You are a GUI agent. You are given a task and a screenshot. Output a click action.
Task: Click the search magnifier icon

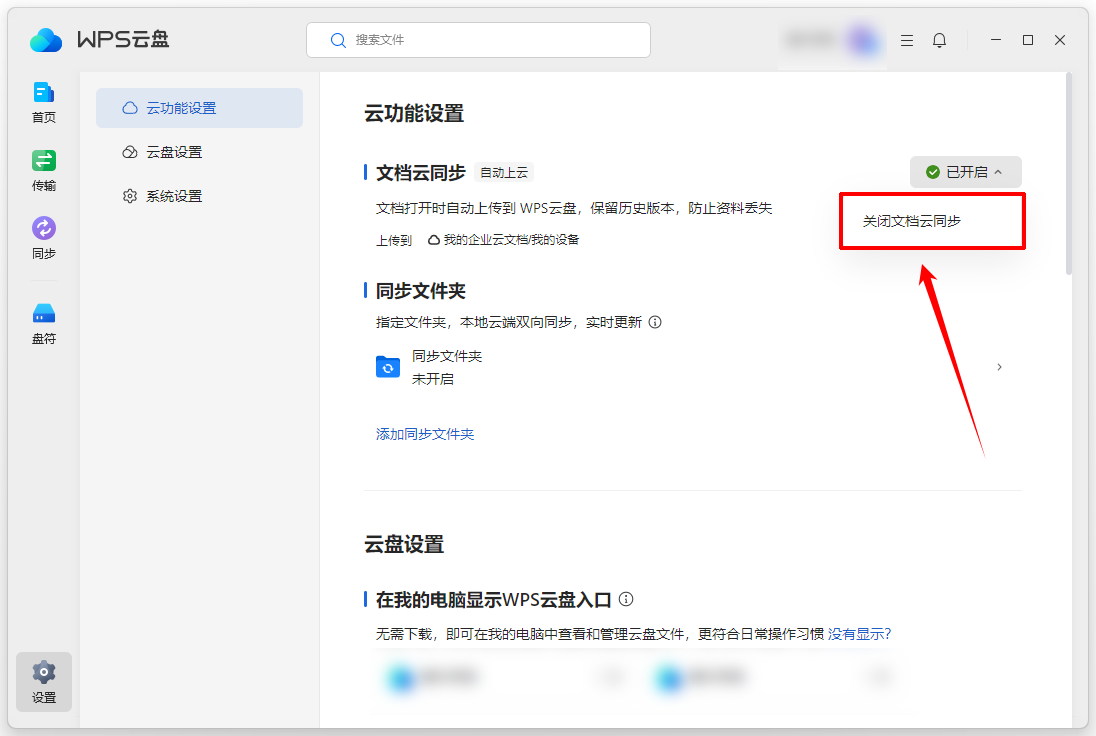(338, 41)
